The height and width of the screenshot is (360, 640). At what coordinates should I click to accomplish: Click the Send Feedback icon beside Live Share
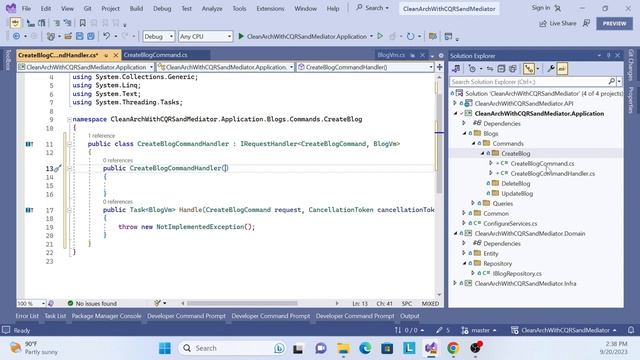(x=587, y=23)
